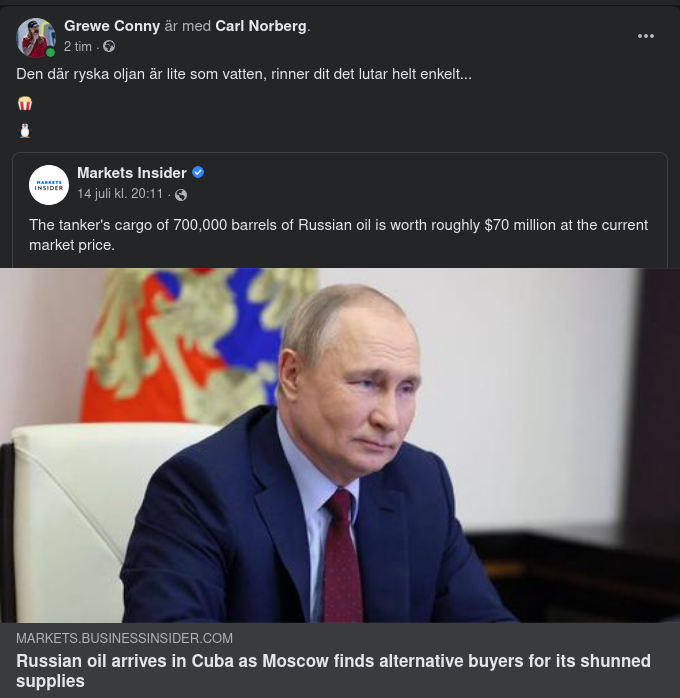Screen dimensions: 680x698
Task: Click the shared text about the tanker's cargo
Action: click(338, 234)
